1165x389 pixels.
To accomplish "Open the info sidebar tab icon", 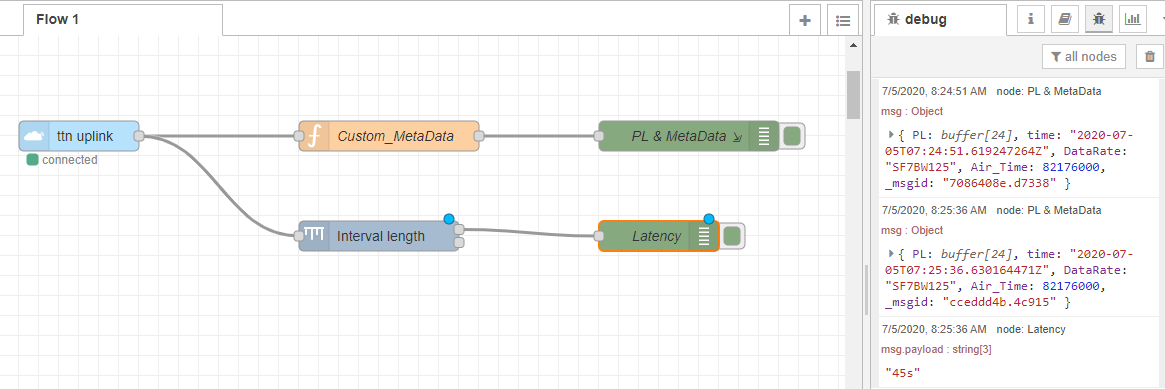I will (1031, 19).
